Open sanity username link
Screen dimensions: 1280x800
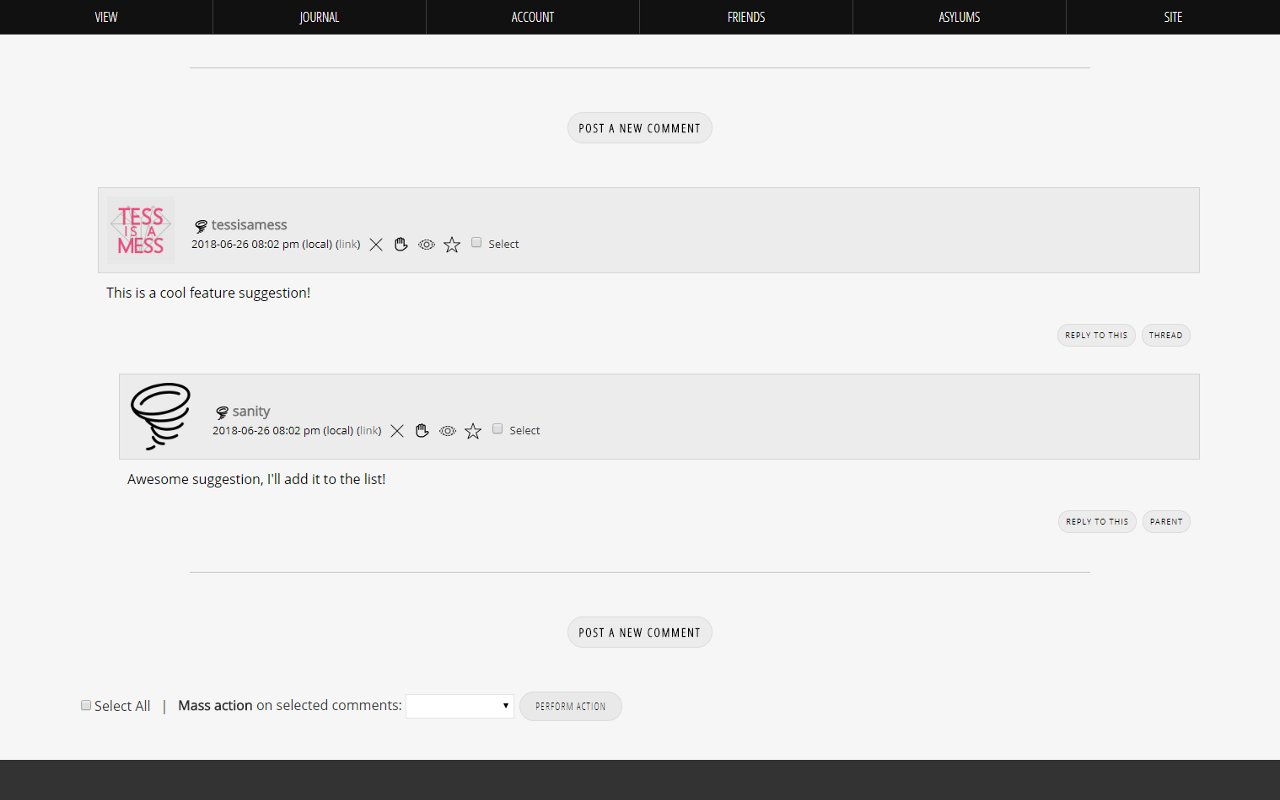[251, 411]
